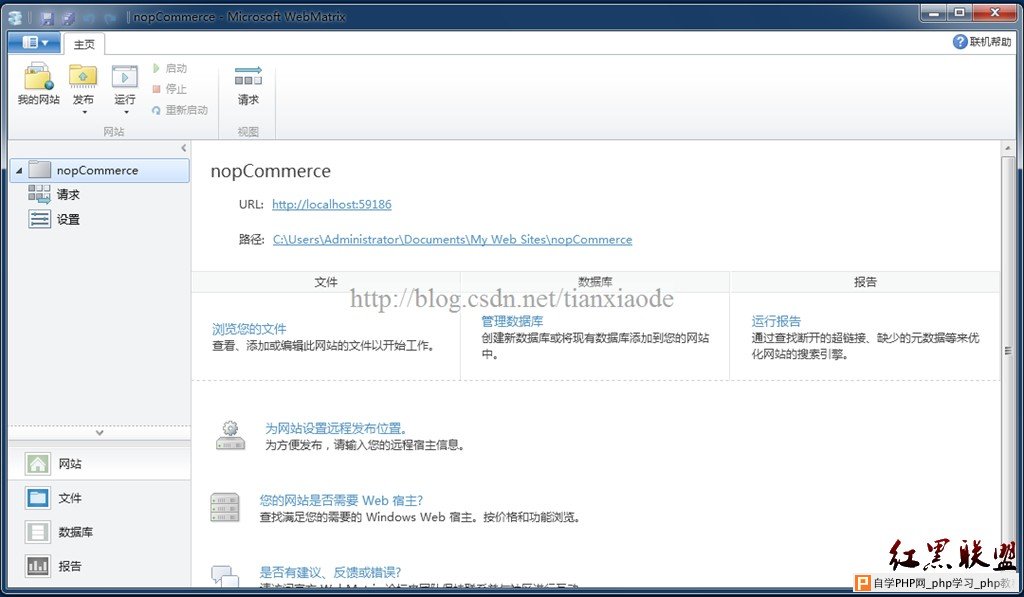Click the 为网站设置远程发布位置 link

click(x=336, y=428)
